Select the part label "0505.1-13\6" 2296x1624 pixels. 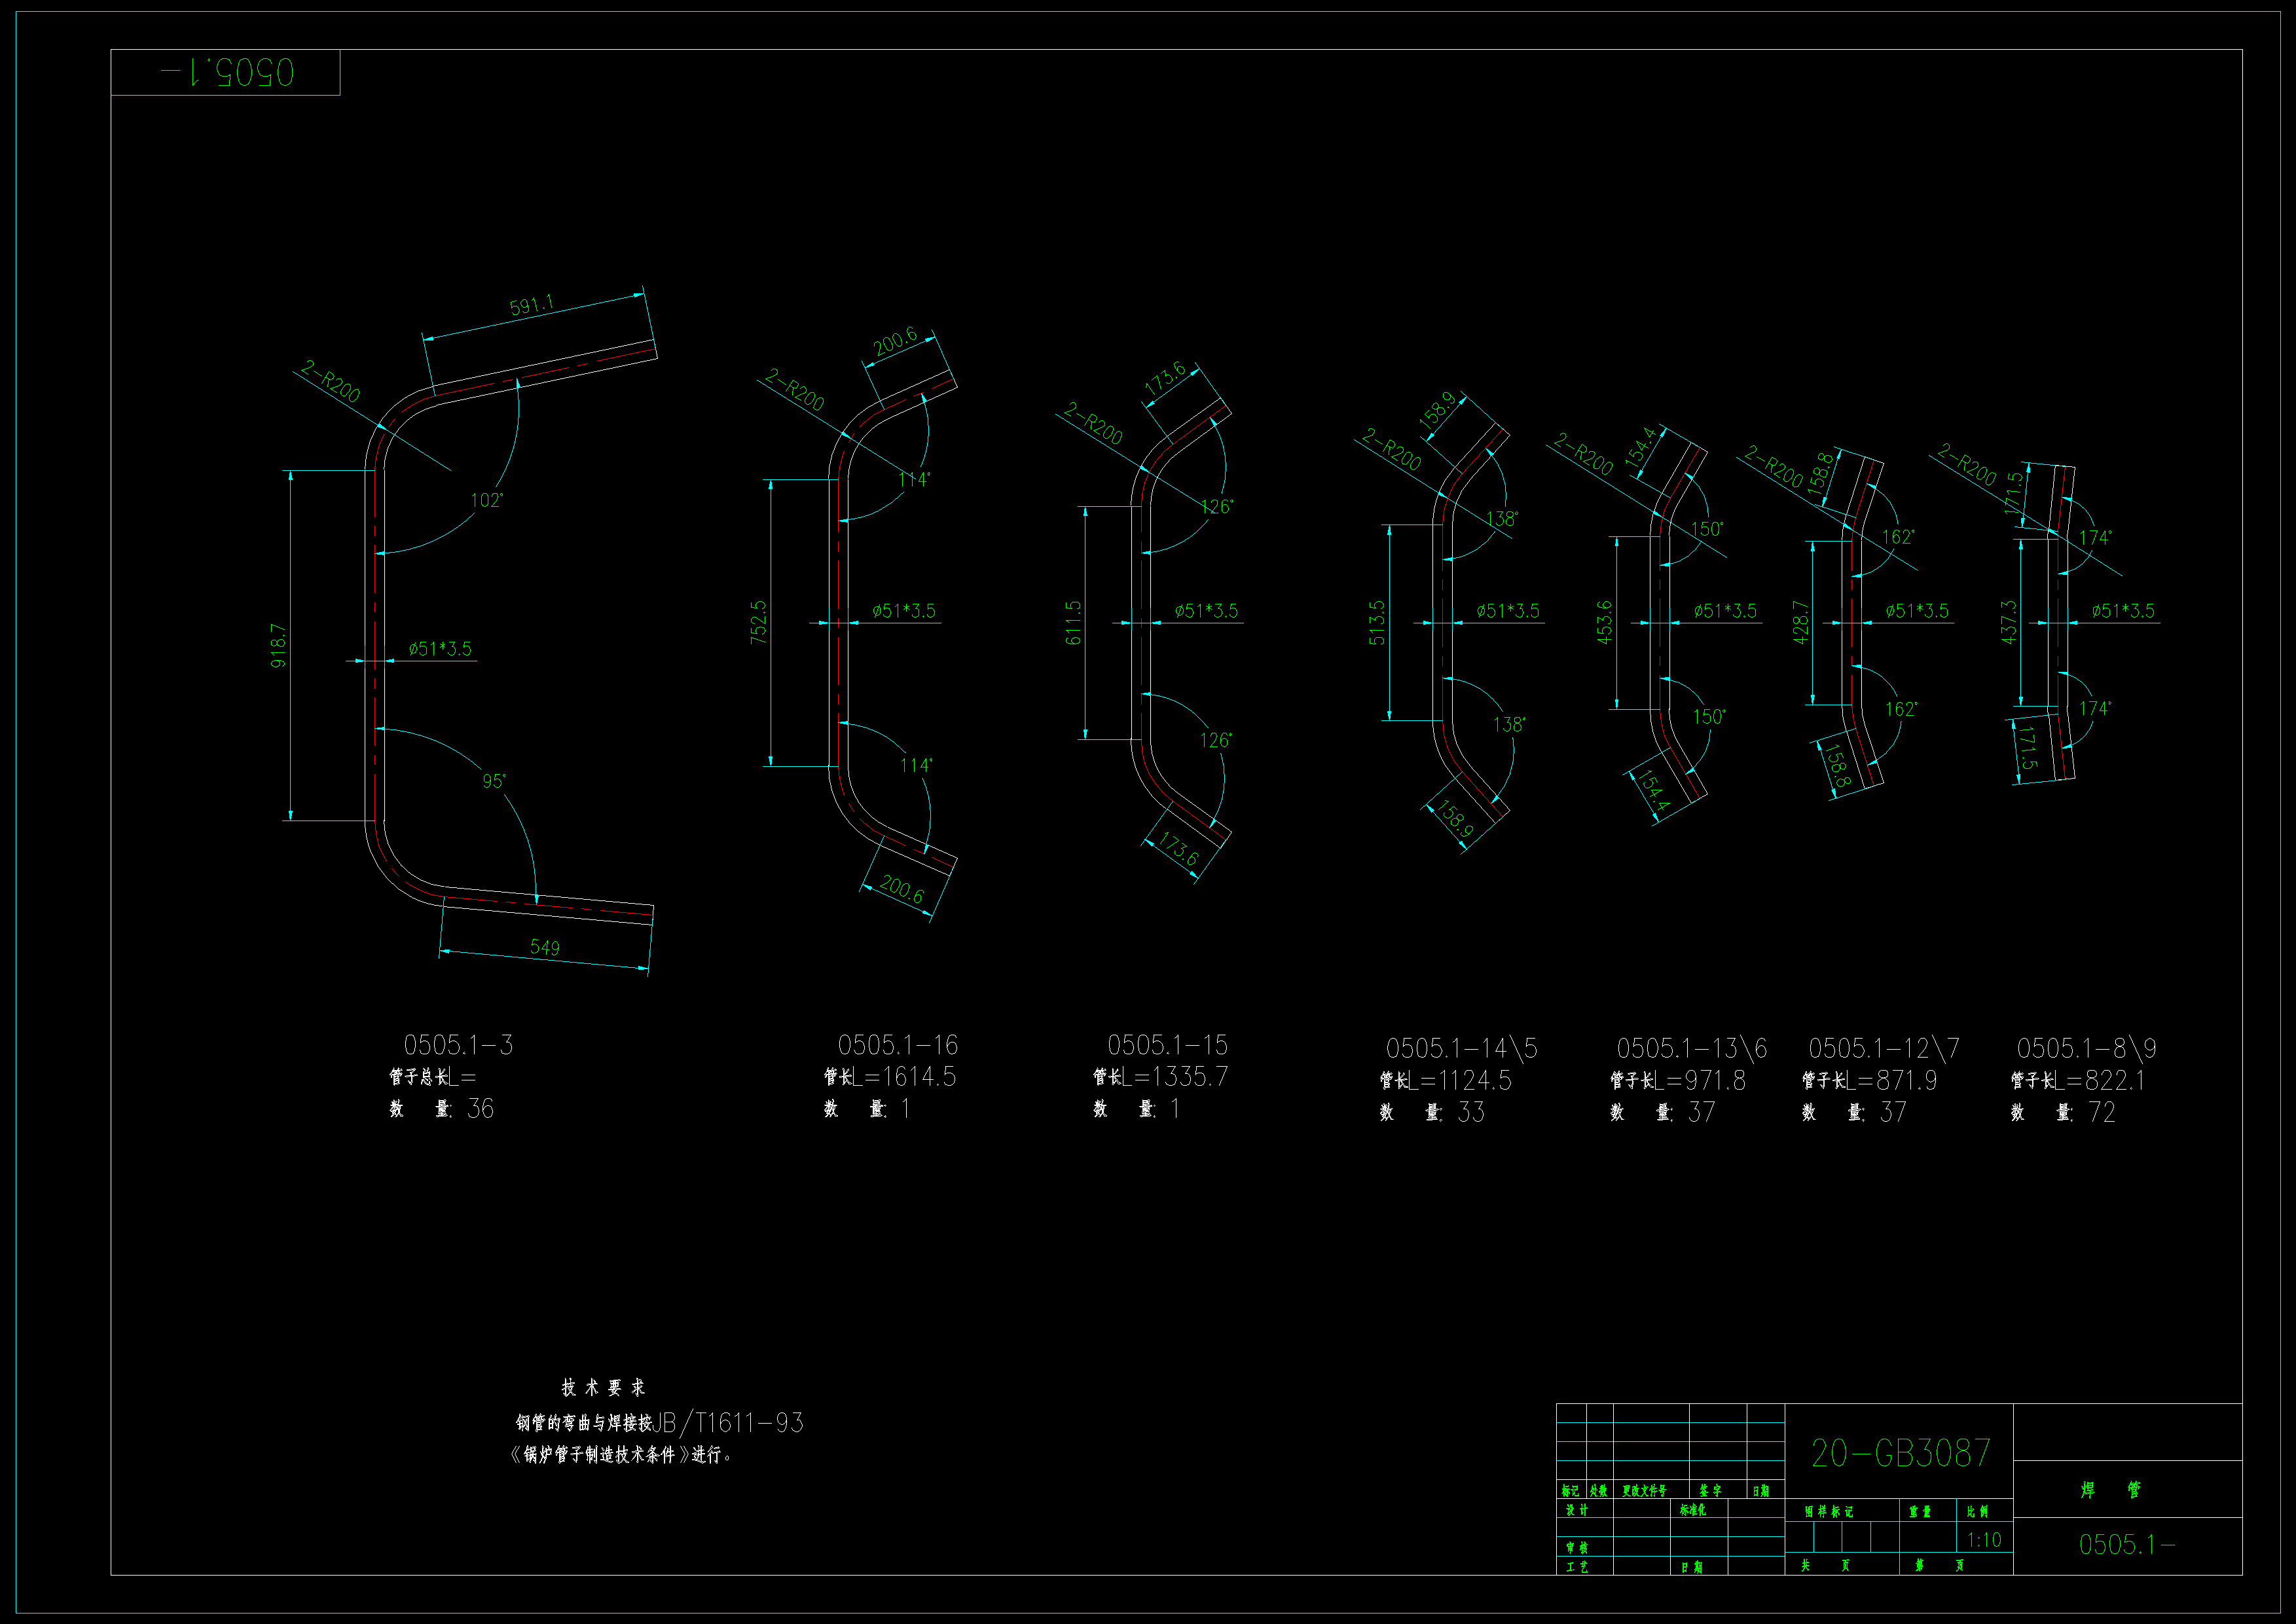(1692, 1048)
